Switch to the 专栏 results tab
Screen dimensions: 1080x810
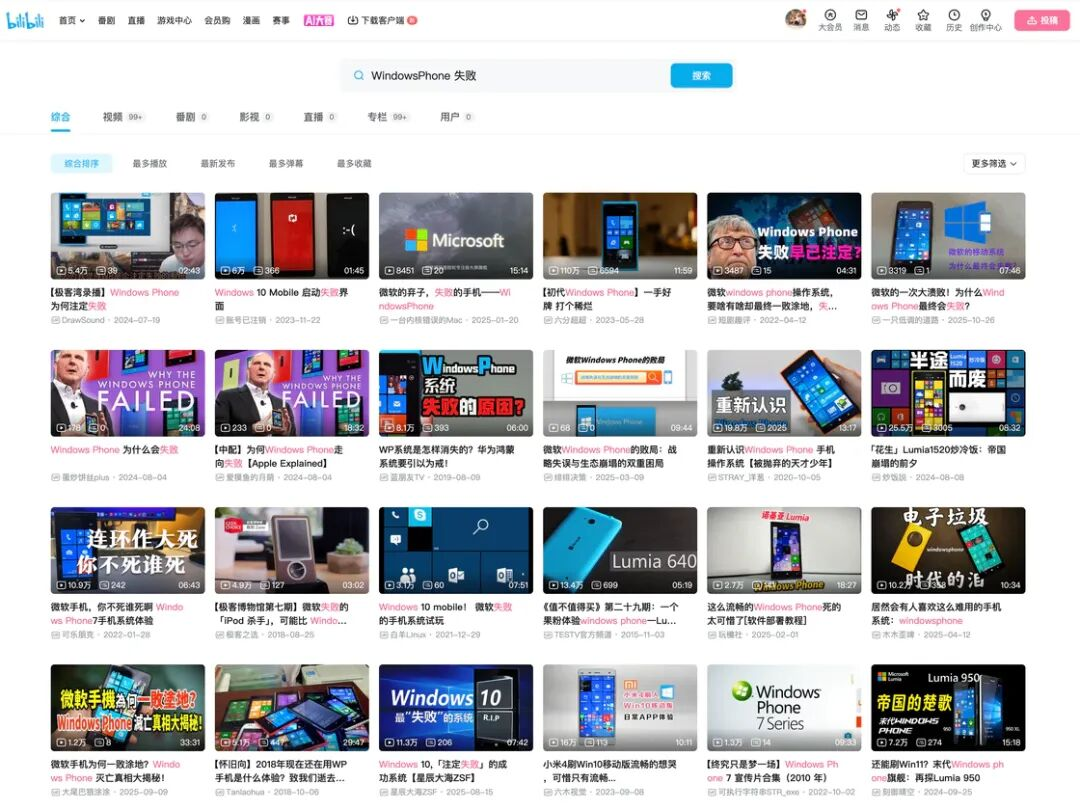click(x=377, y=117)
